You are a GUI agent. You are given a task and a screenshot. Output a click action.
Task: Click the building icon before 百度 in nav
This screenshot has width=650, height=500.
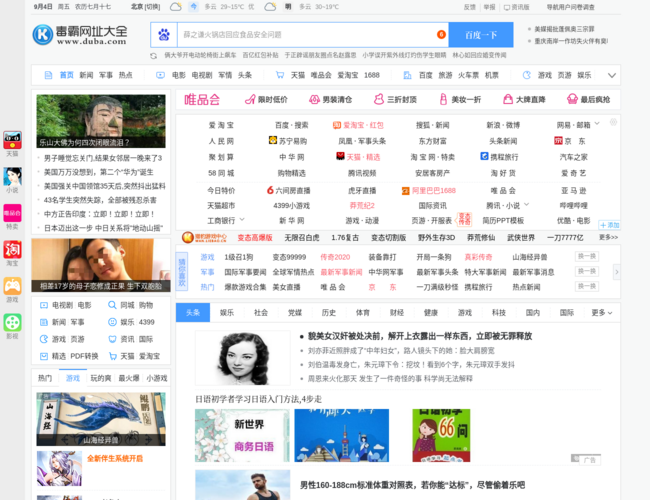[x=407, y=75]
